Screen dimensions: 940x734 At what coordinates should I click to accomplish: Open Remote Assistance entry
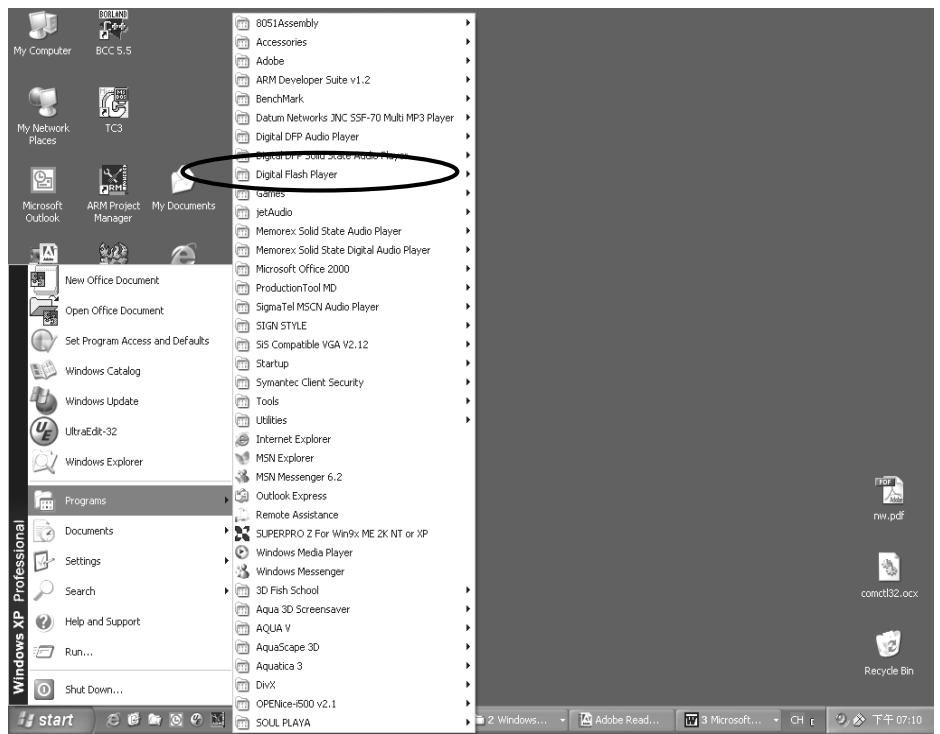click(354, 515)
